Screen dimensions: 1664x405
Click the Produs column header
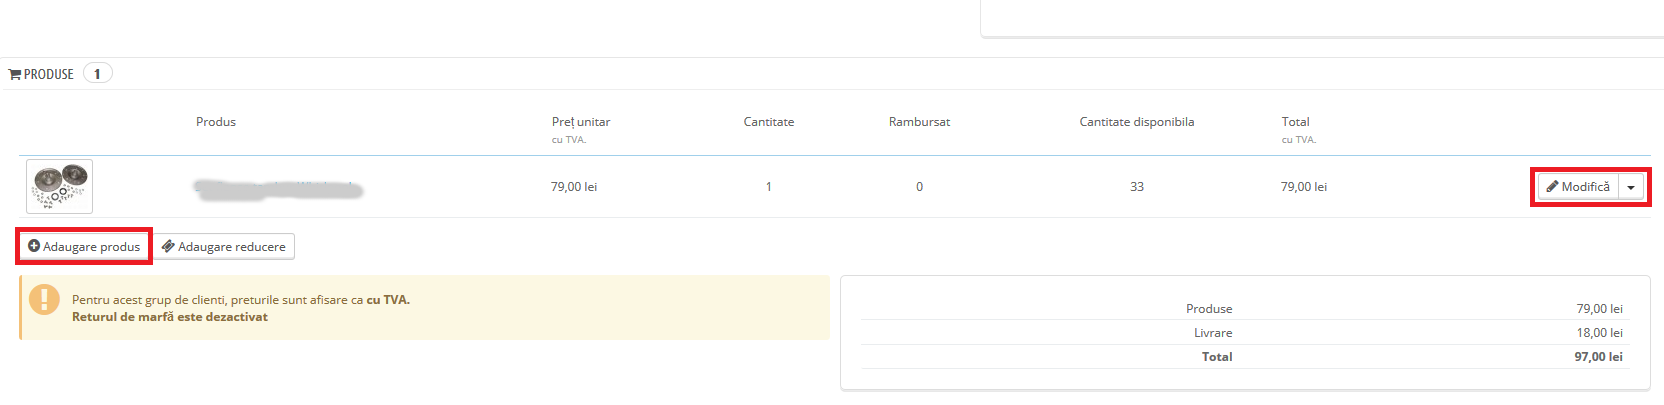click(216, 122)
